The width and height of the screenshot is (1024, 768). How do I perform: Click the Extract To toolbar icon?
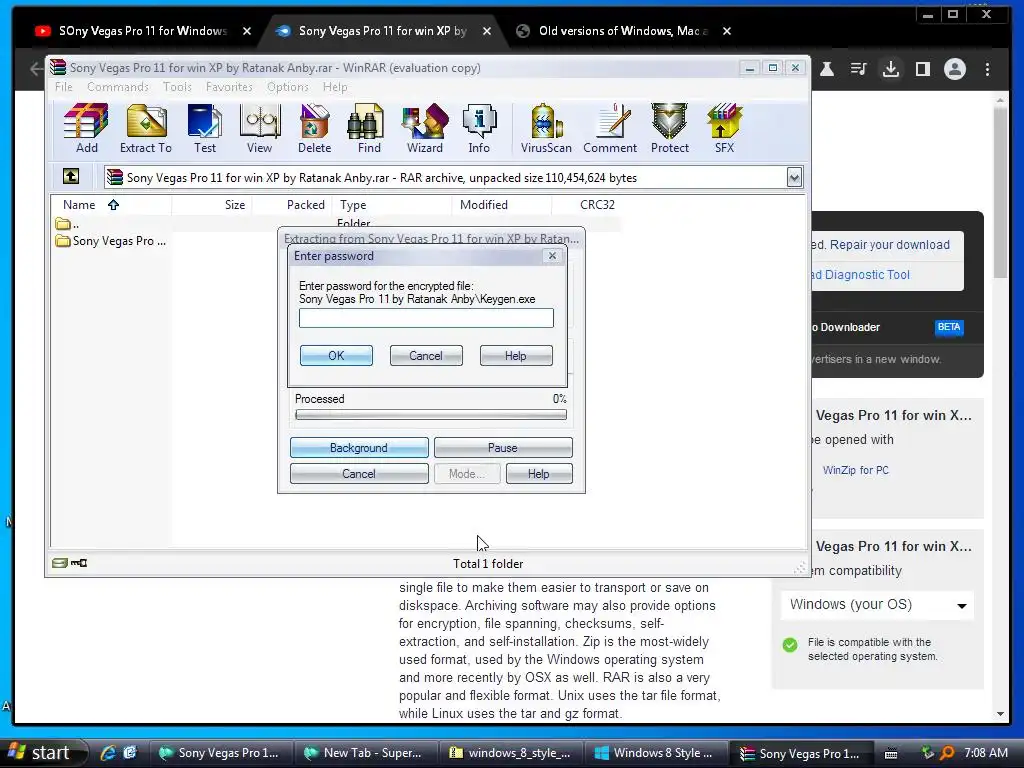pyautogui.click(x=146, y=128)
